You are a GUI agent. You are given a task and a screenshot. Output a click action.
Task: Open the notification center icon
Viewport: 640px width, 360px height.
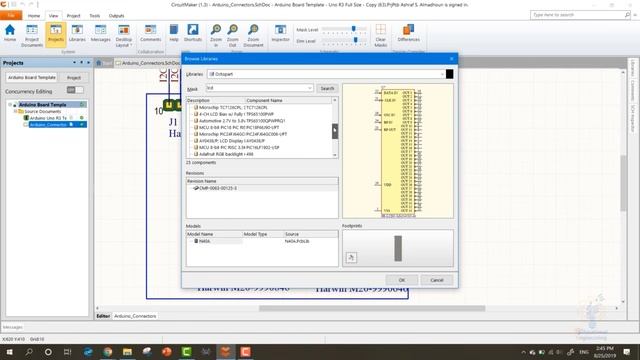coord(627,352)
